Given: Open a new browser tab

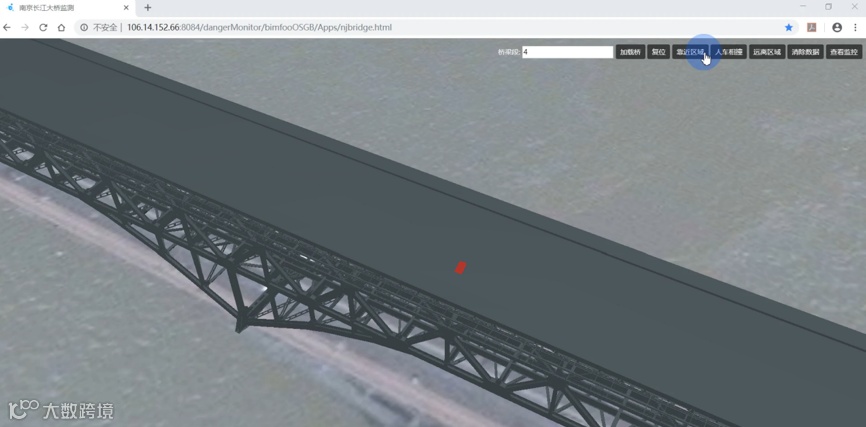Looking at the screenshot, I should tap(147, 8).
